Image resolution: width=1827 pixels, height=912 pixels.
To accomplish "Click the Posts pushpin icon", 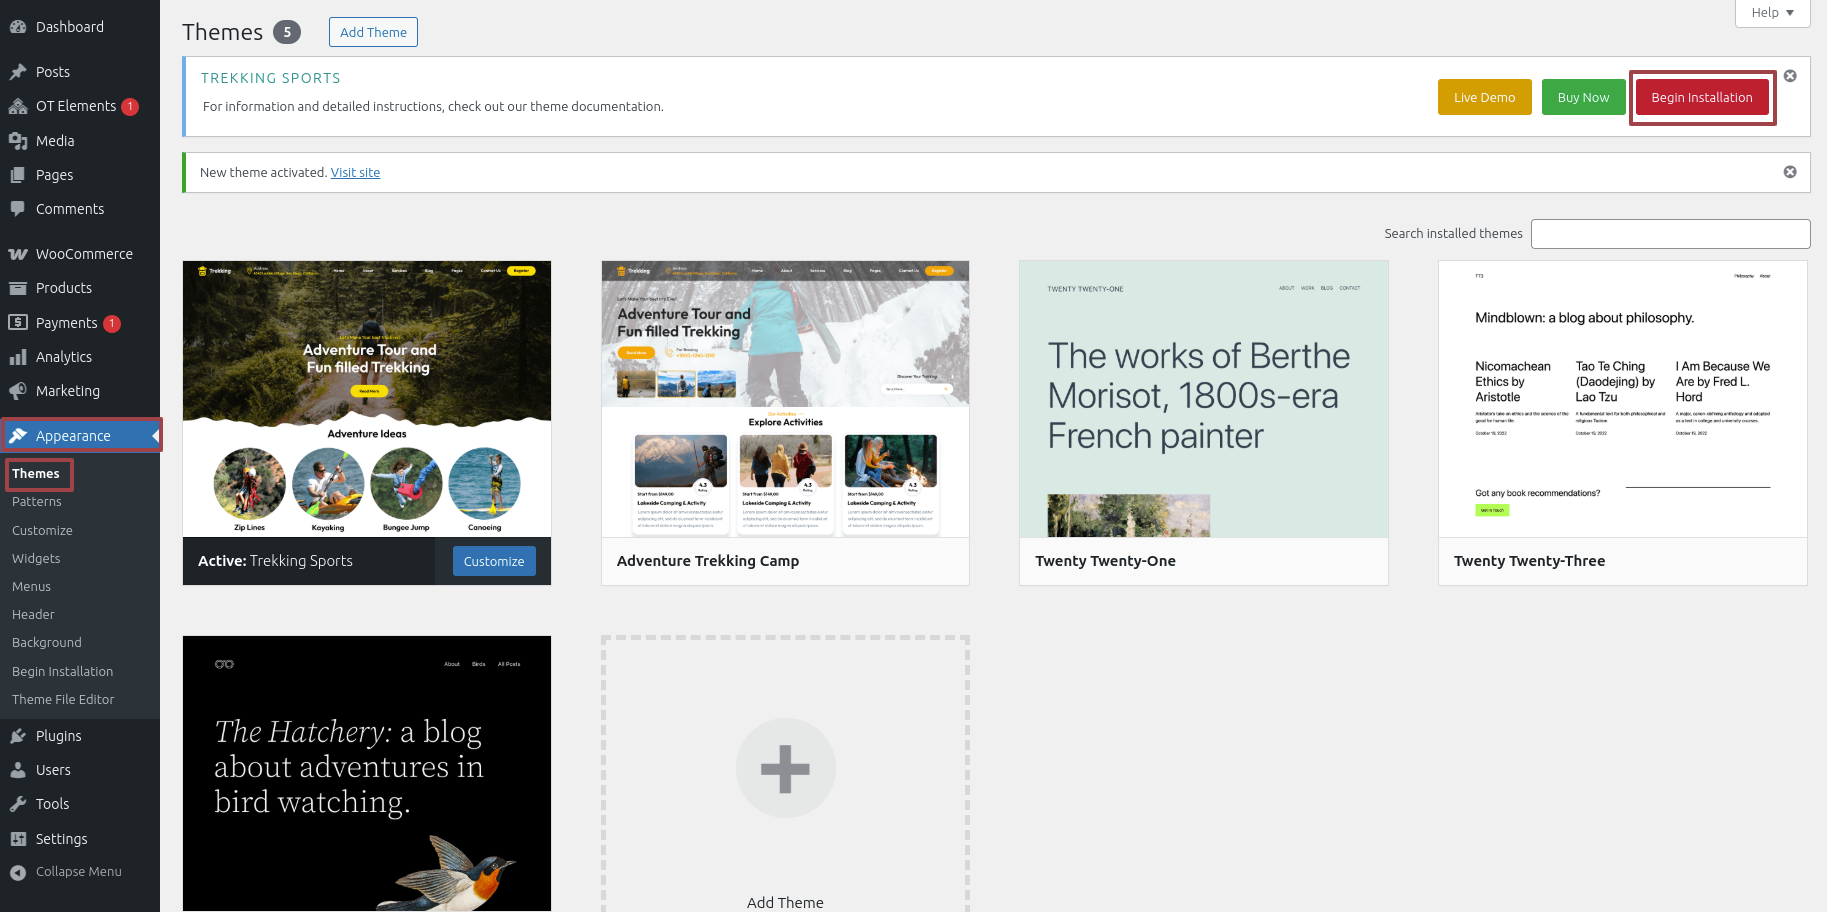I will [x=18, y=72].
